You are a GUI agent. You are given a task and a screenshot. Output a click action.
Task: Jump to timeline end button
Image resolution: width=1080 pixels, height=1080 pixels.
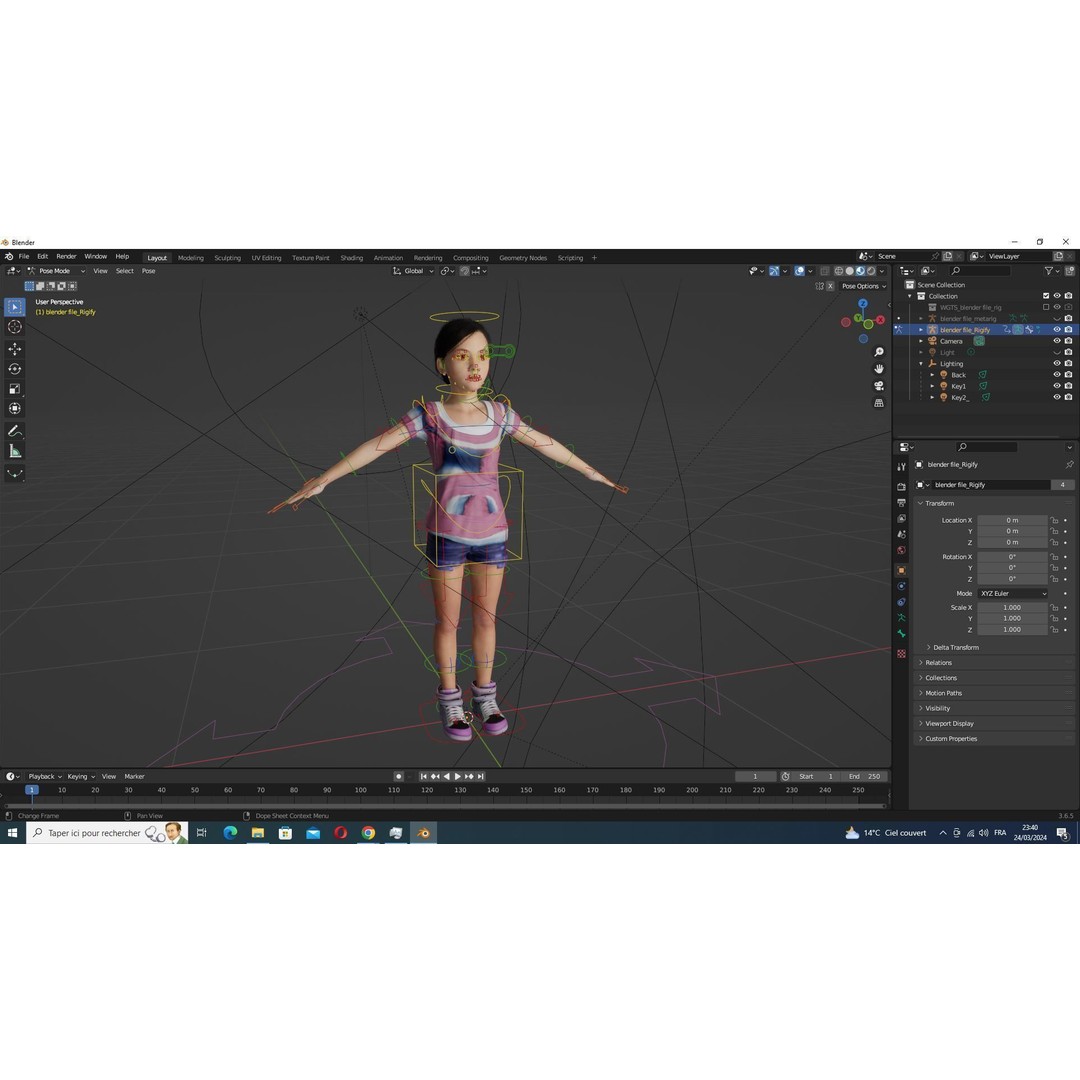point(481,777)
